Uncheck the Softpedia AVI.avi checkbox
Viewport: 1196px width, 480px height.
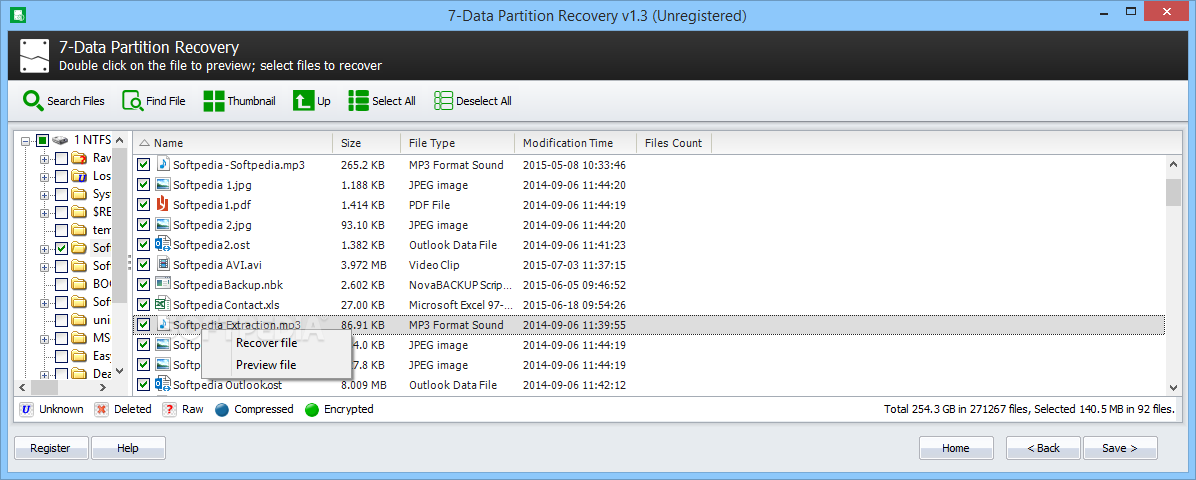coord(143,265)
